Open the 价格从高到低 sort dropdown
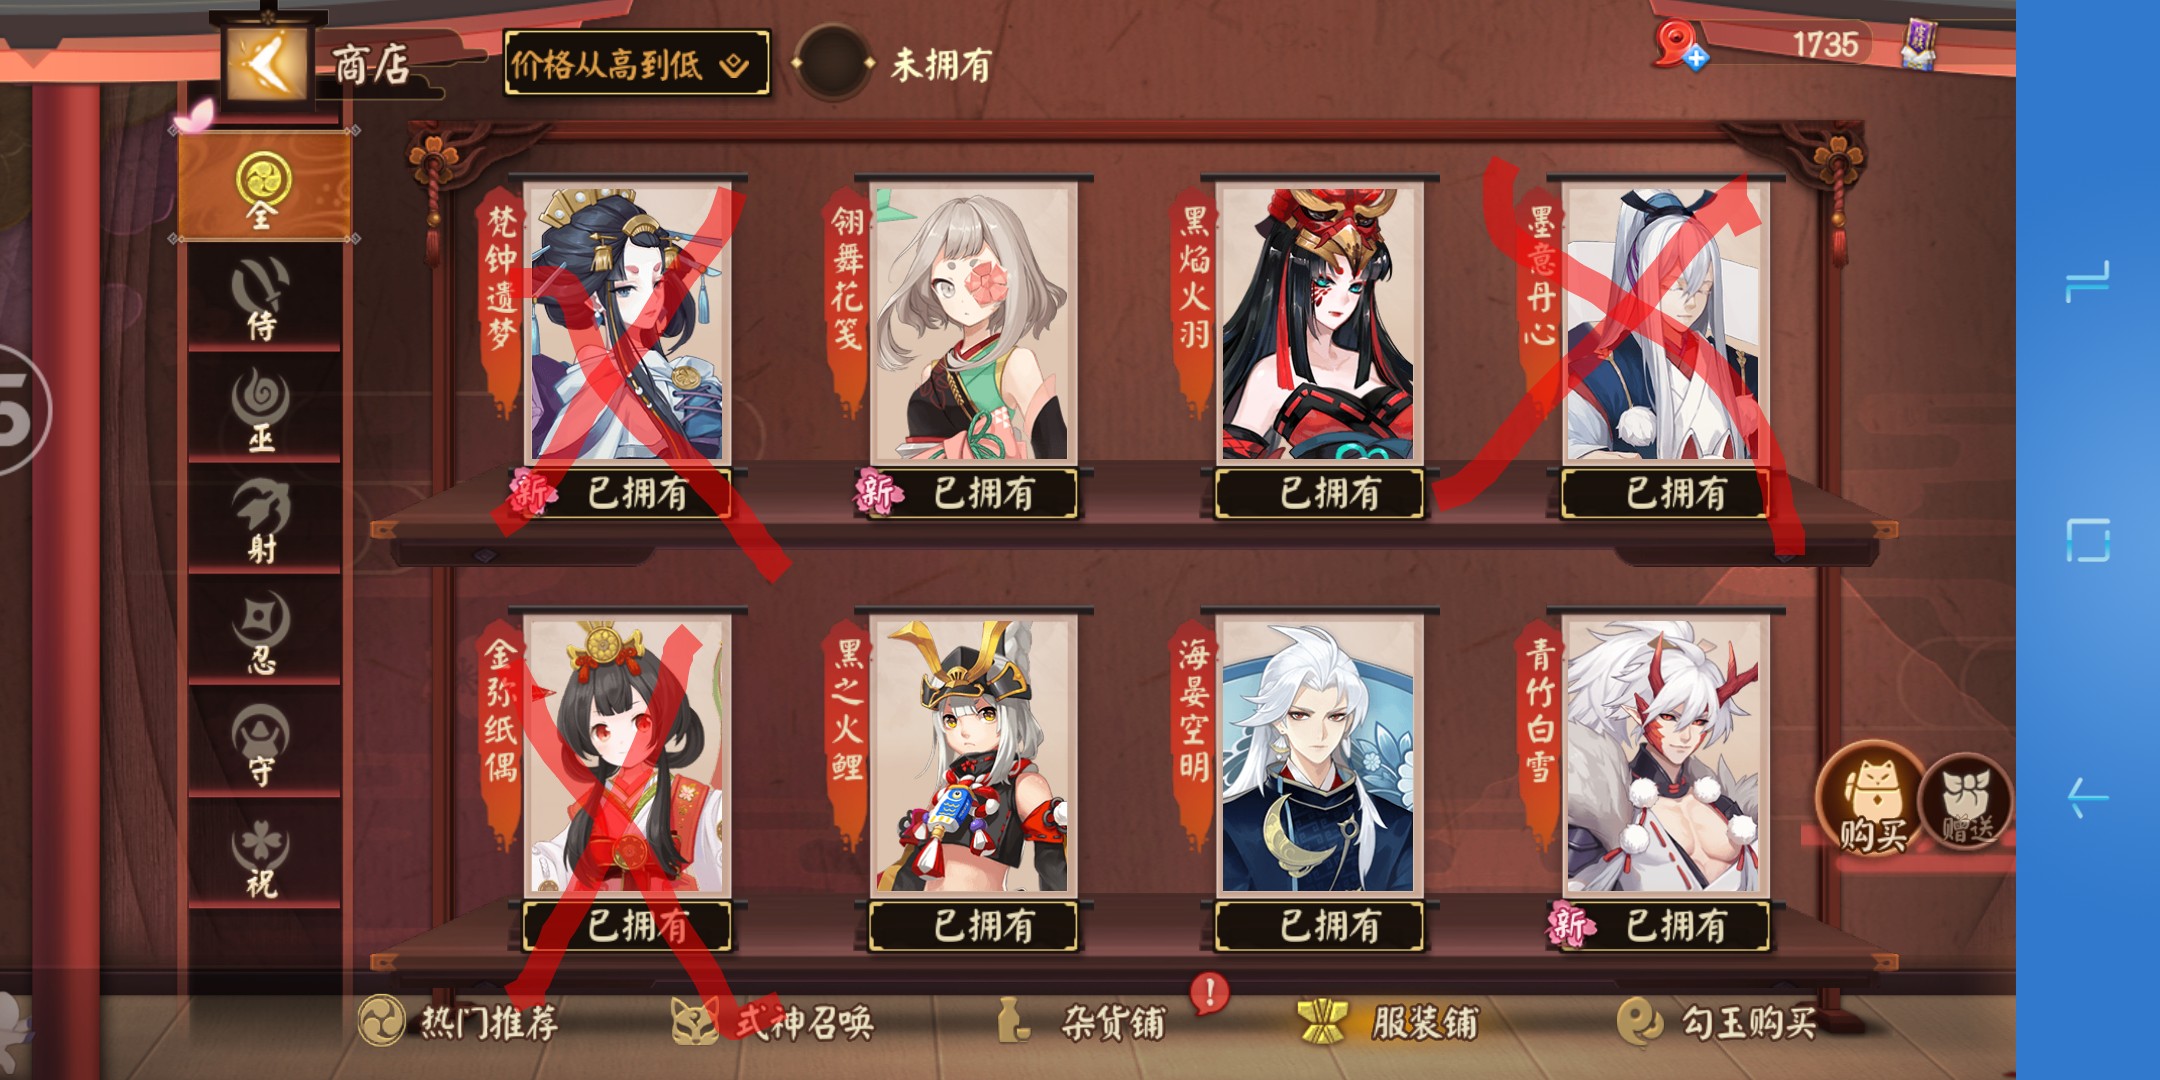Screen dimensions: 2160x1080 point(636,64)
